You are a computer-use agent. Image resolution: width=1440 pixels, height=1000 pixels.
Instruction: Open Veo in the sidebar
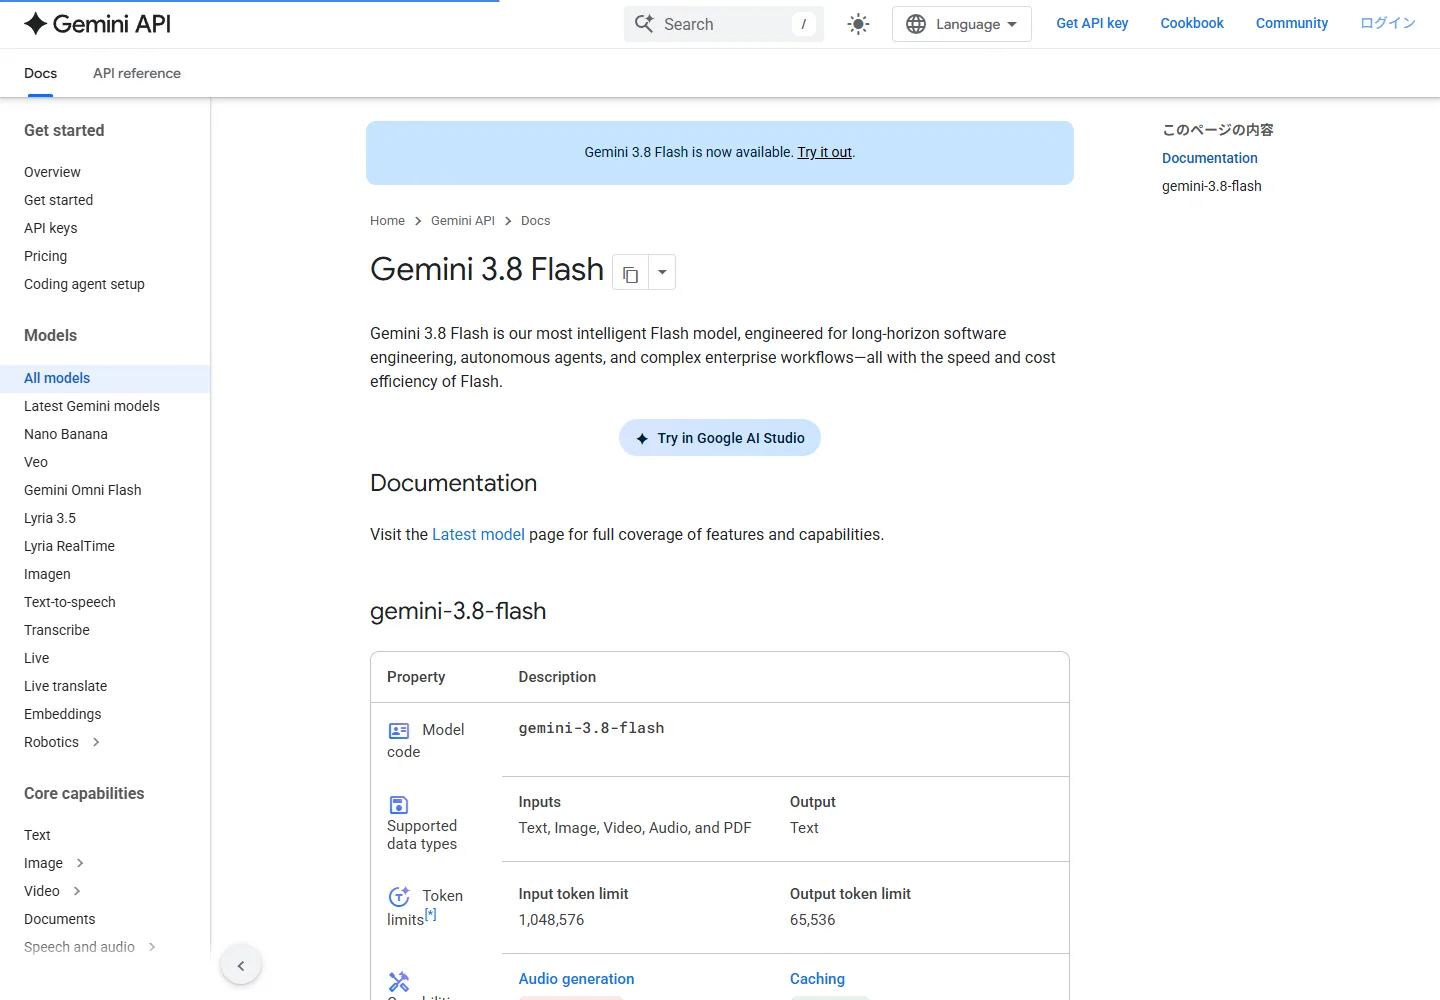36,462
